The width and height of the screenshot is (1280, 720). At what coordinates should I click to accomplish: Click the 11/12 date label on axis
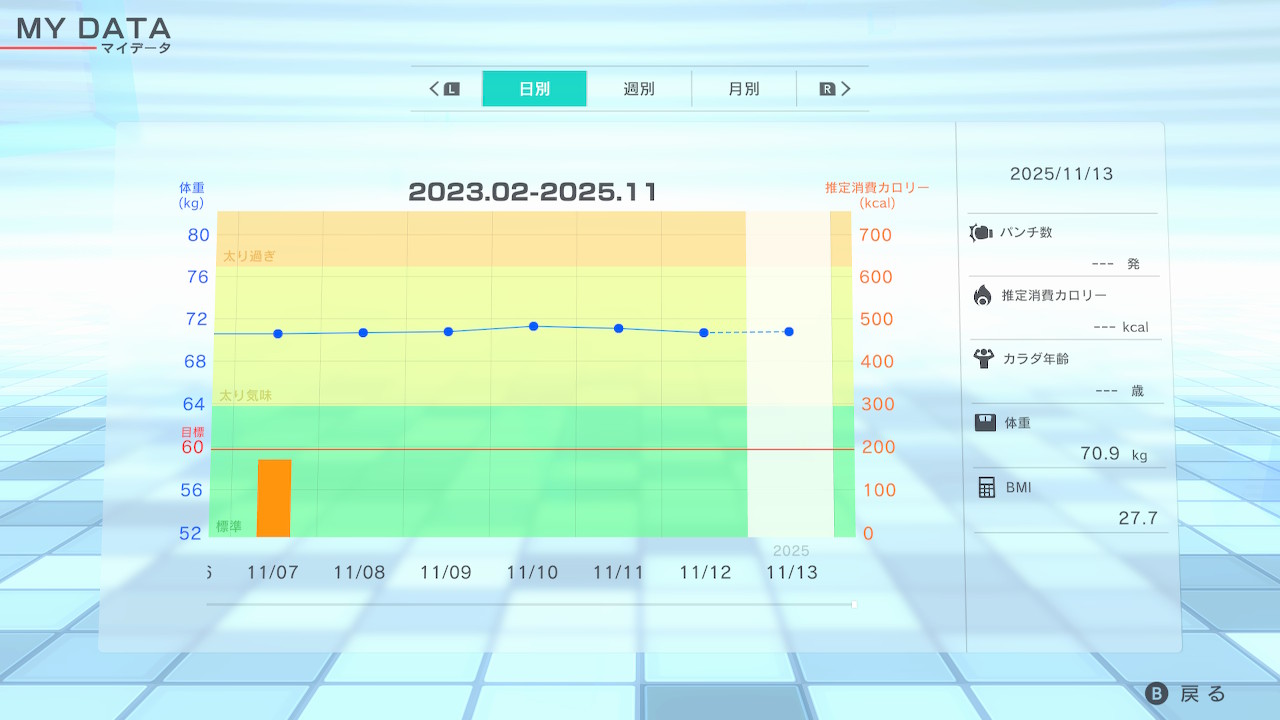coord(705,573)
